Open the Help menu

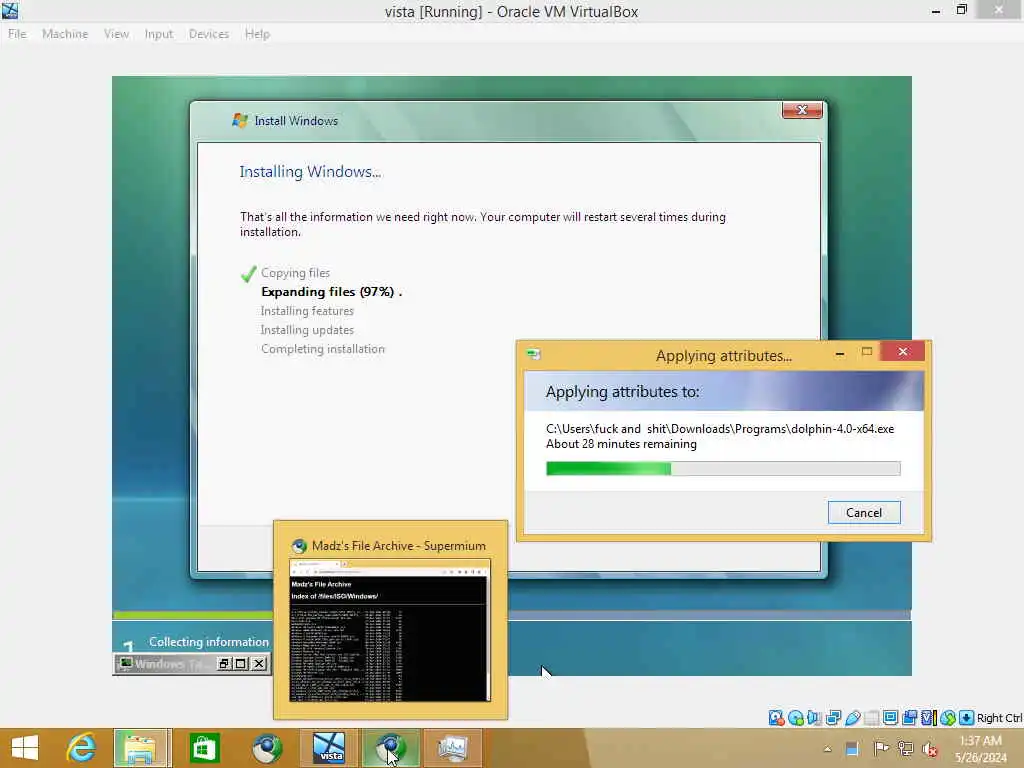pyautogui.click(x=257, y=34)
